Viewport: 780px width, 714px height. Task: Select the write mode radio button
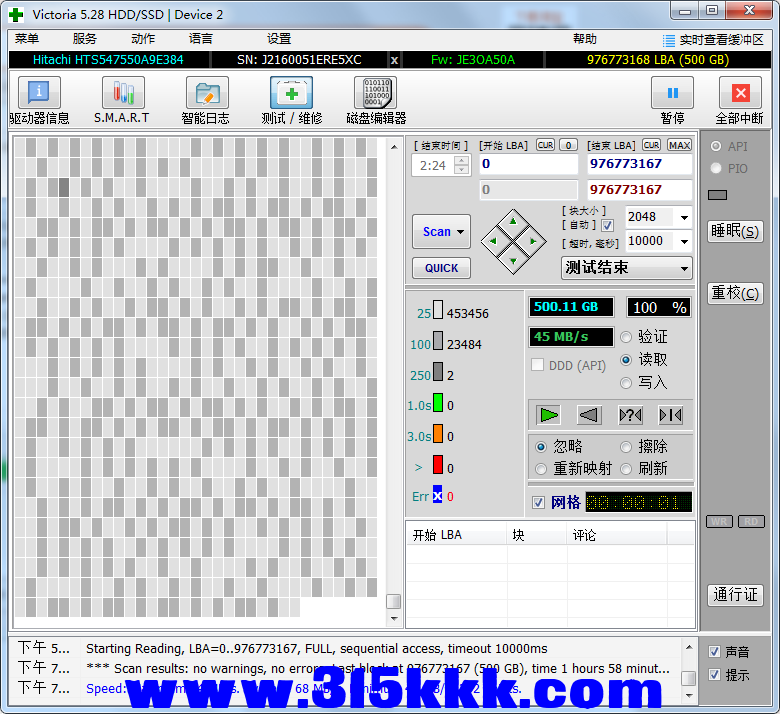pos(627,382)
